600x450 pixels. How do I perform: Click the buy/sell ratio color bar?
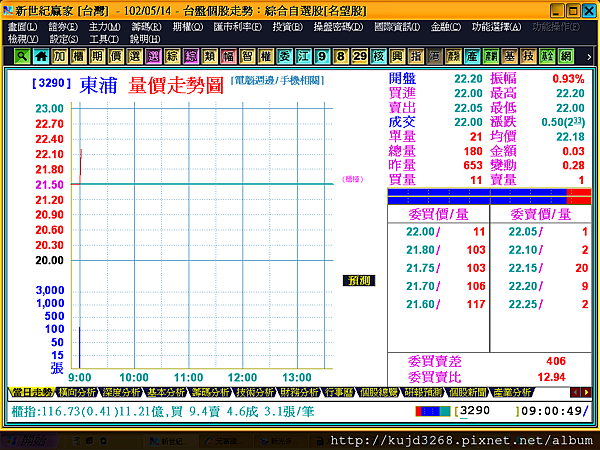coord(489,196)
